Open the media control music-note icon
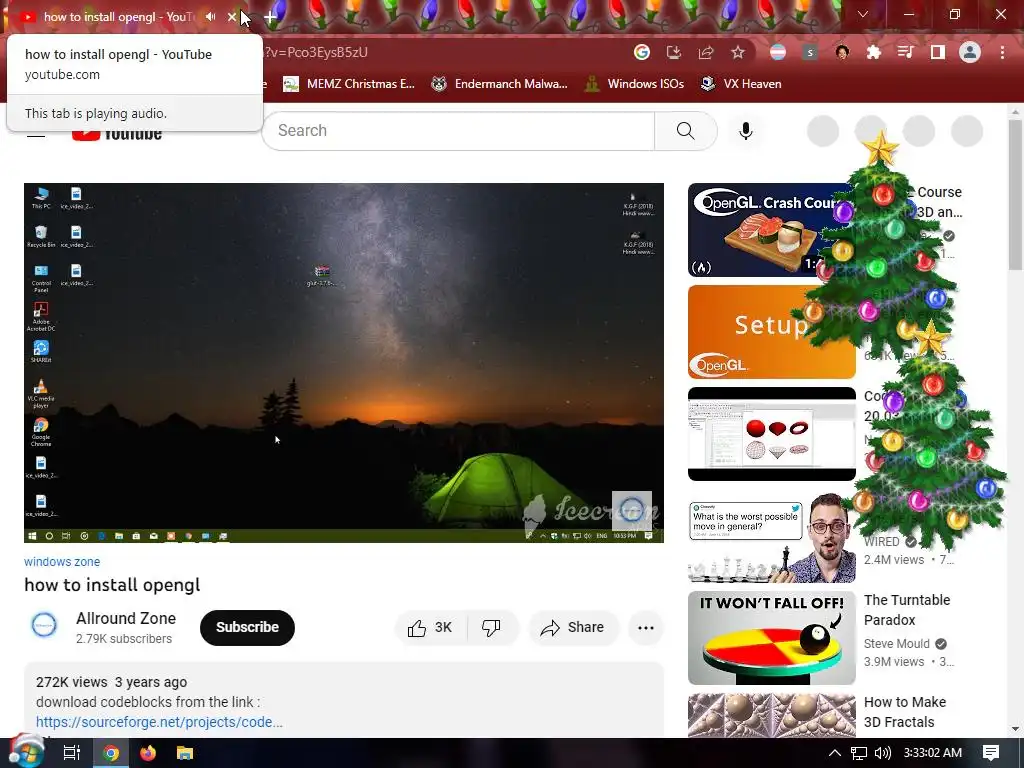The image size is (1024, 768). [x=906, y=52]
